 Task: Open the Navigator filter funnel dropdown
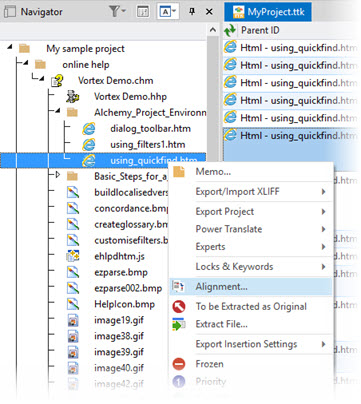[117, 12]
